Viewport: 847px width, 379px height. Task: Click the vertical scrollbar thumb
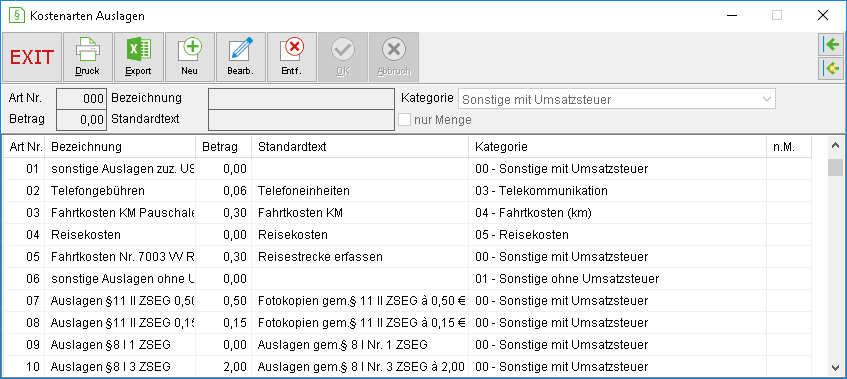point(835,168)
